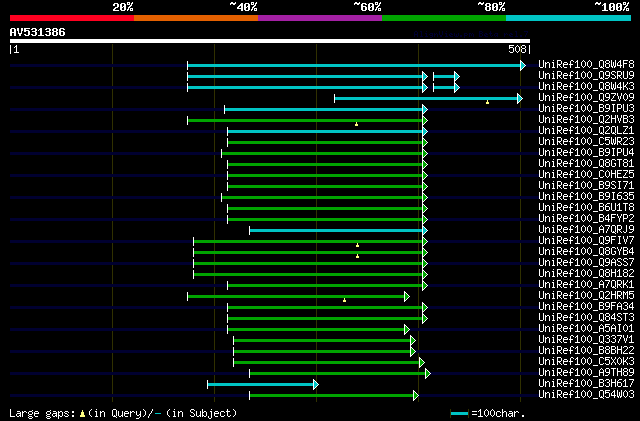Open UniRef100_A5AI01 entry
This screenshot has height=421, width=640.
point(586,329)
